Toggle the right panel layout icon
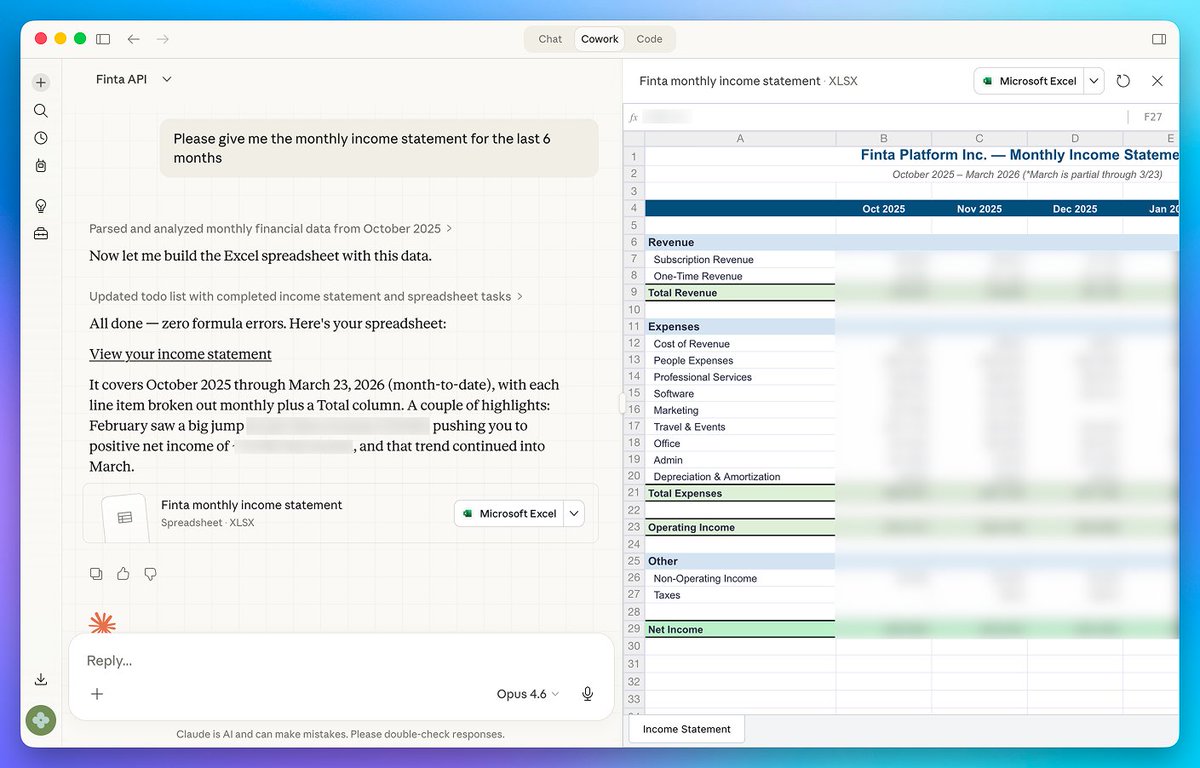Image resolution: width=1200 pixels, height=768 pixels. (x=1159, y=39)
